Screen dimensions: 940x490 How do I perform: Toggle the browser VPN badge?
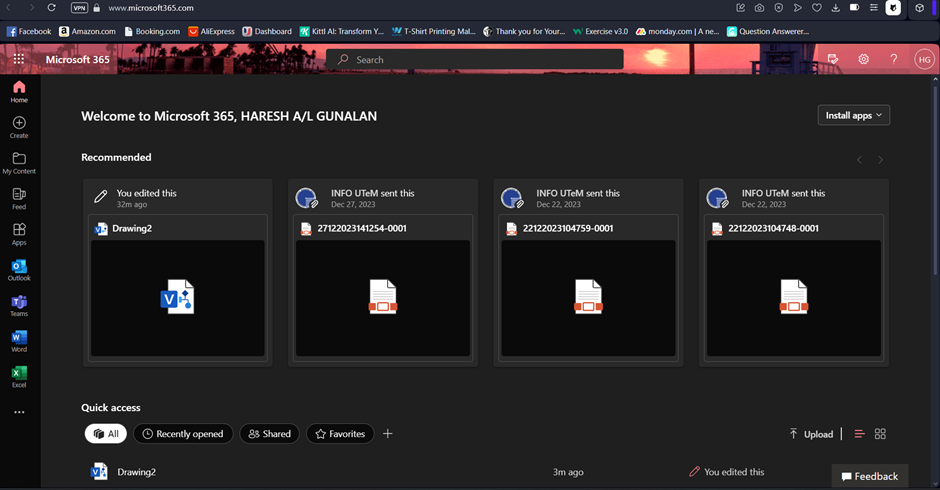click(79, 8)
